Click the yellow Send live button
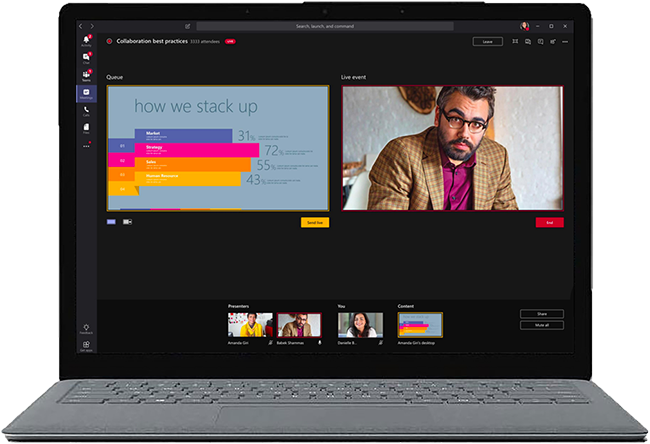This screenshot has height=444, width=650. click(315, 223)
